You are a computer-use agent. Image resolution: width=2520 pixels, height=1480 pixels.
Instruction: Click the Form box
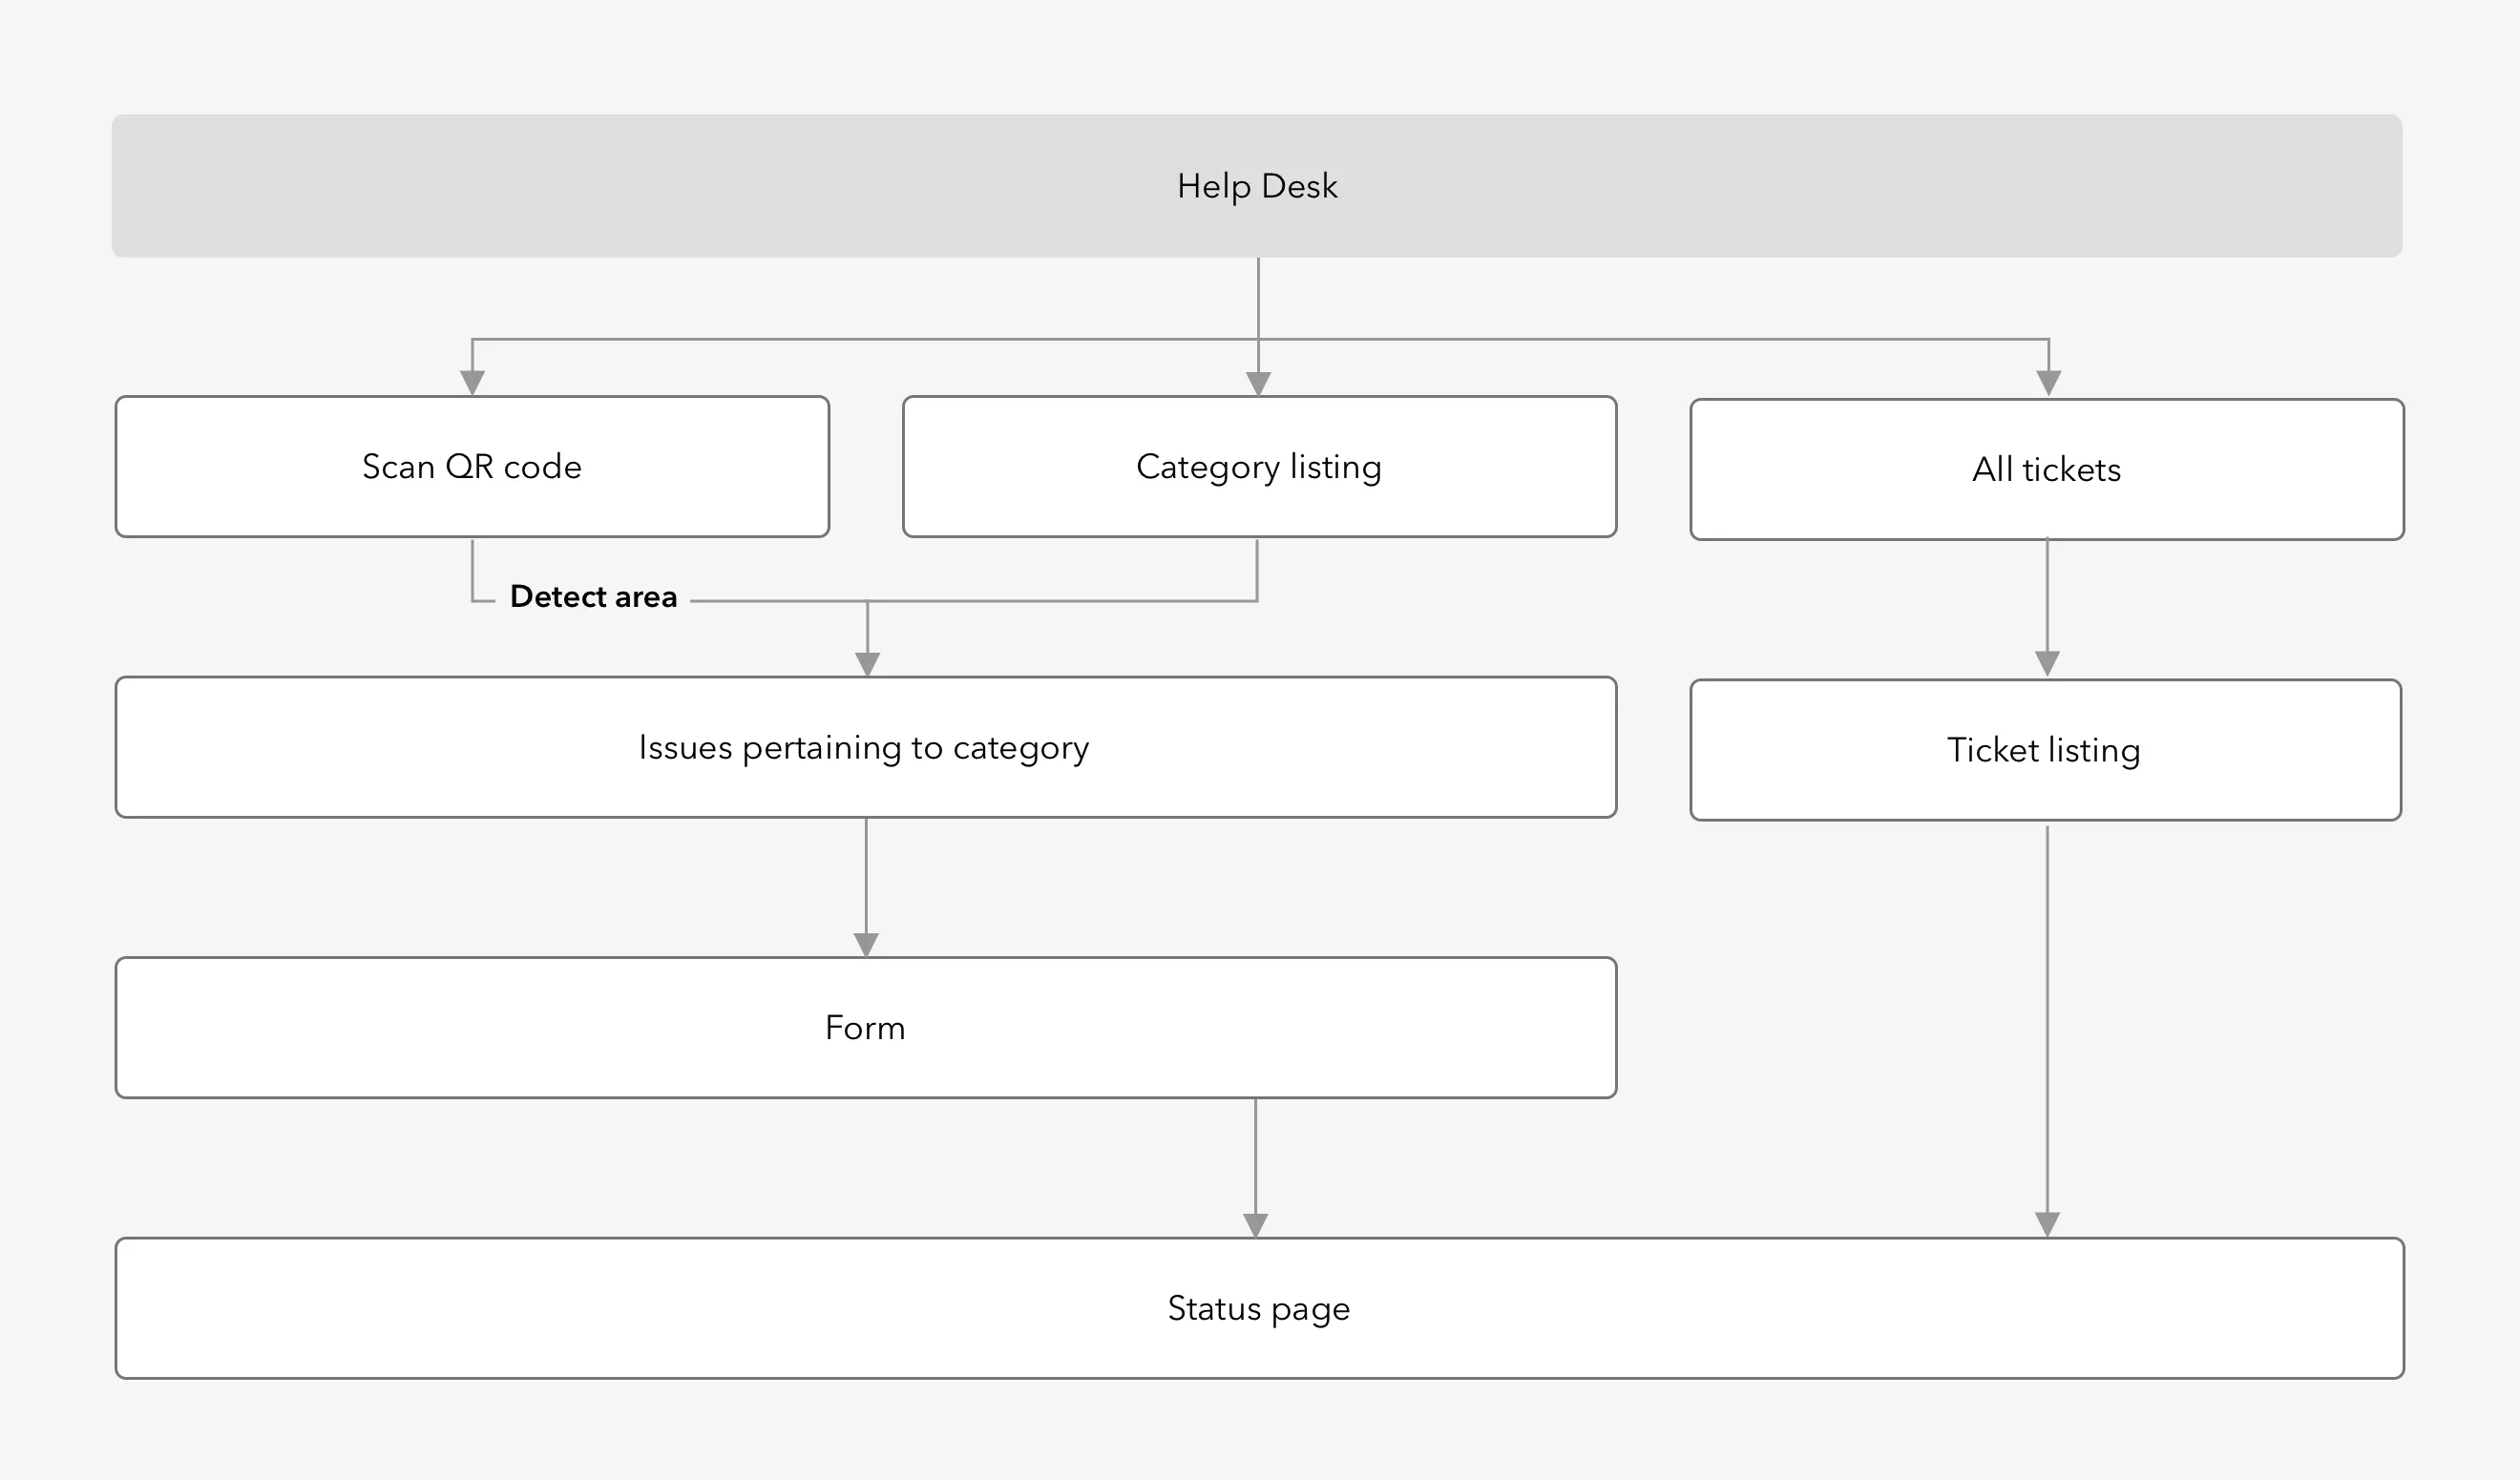coord(866,1028)
